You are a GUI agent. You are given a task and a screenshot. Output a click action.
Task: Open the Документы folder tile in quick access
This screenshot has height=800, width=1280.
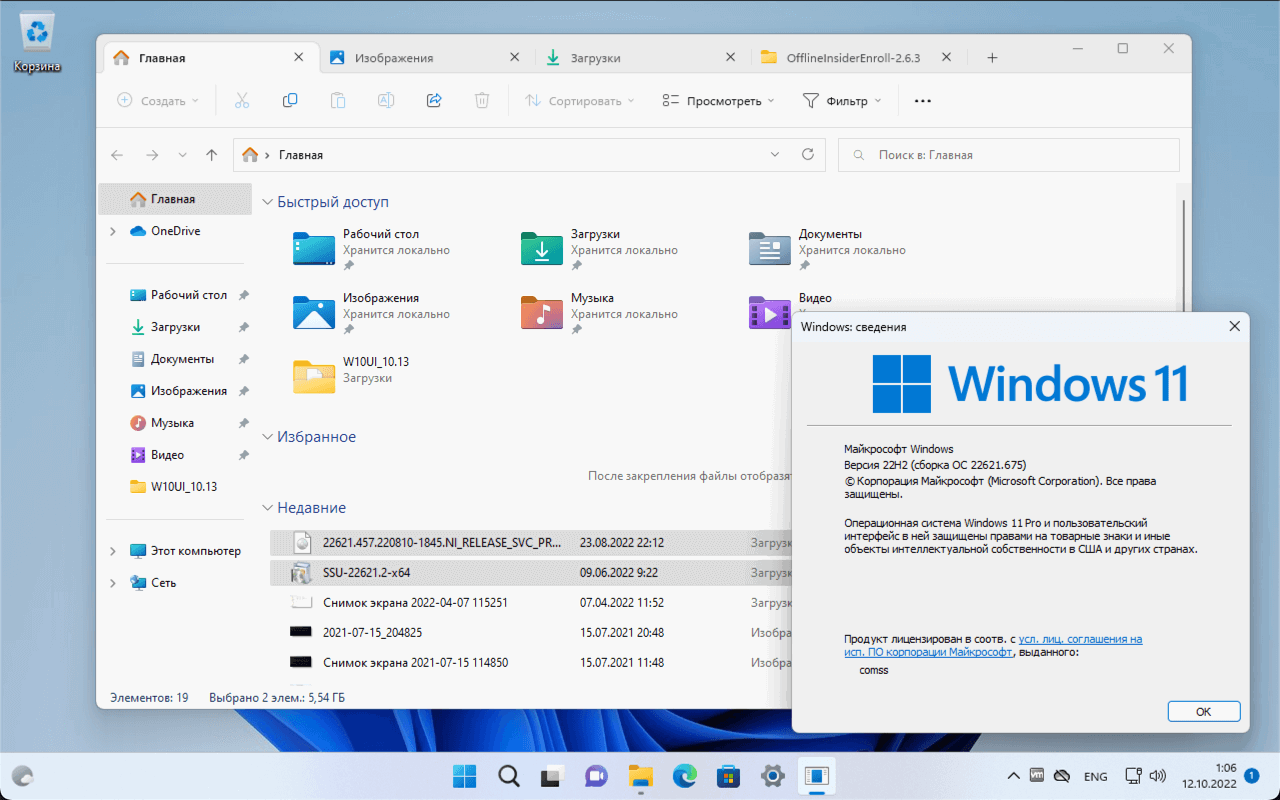click(x=828, y=249)
